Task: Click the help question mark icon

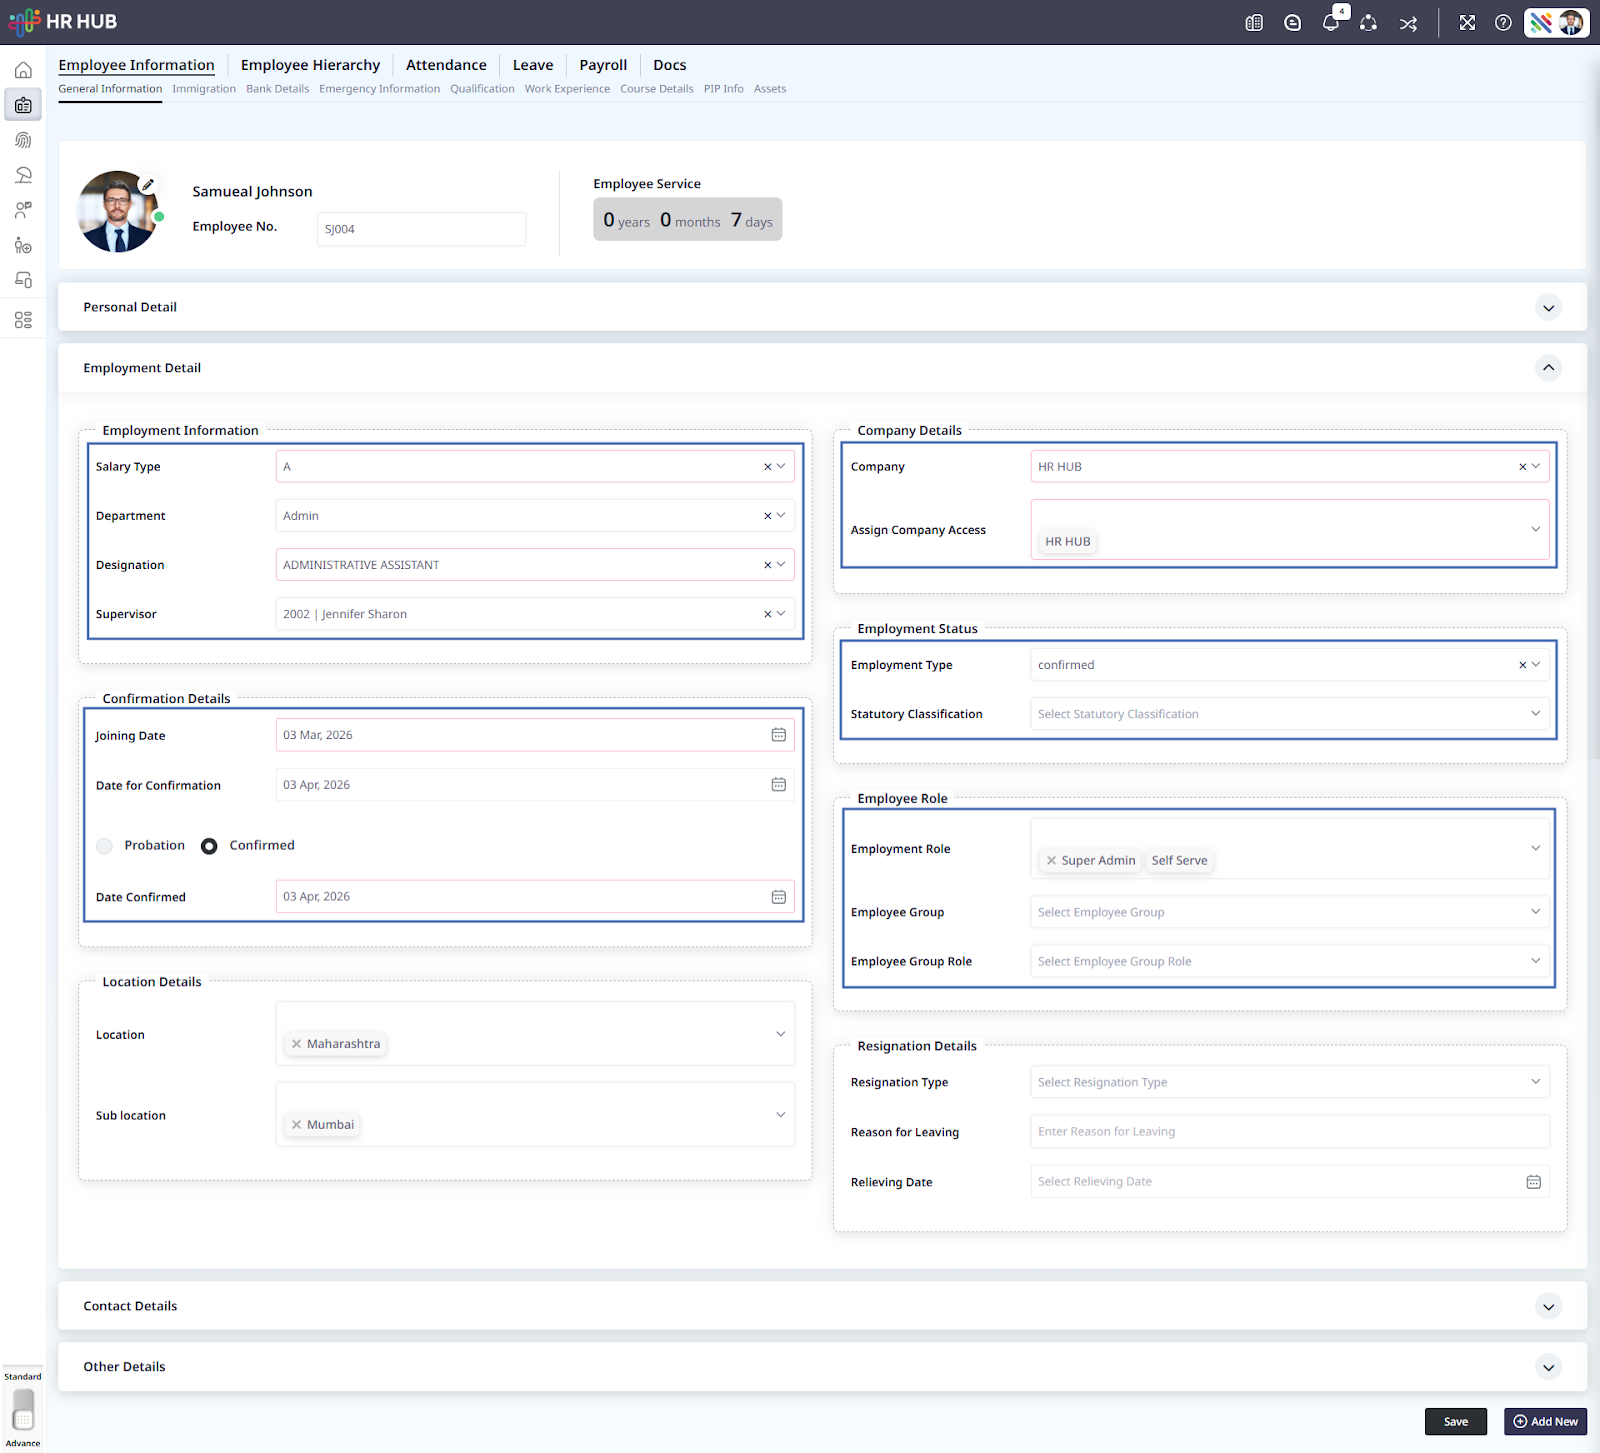Action: pyautogui.click(x=1503, y=23)
